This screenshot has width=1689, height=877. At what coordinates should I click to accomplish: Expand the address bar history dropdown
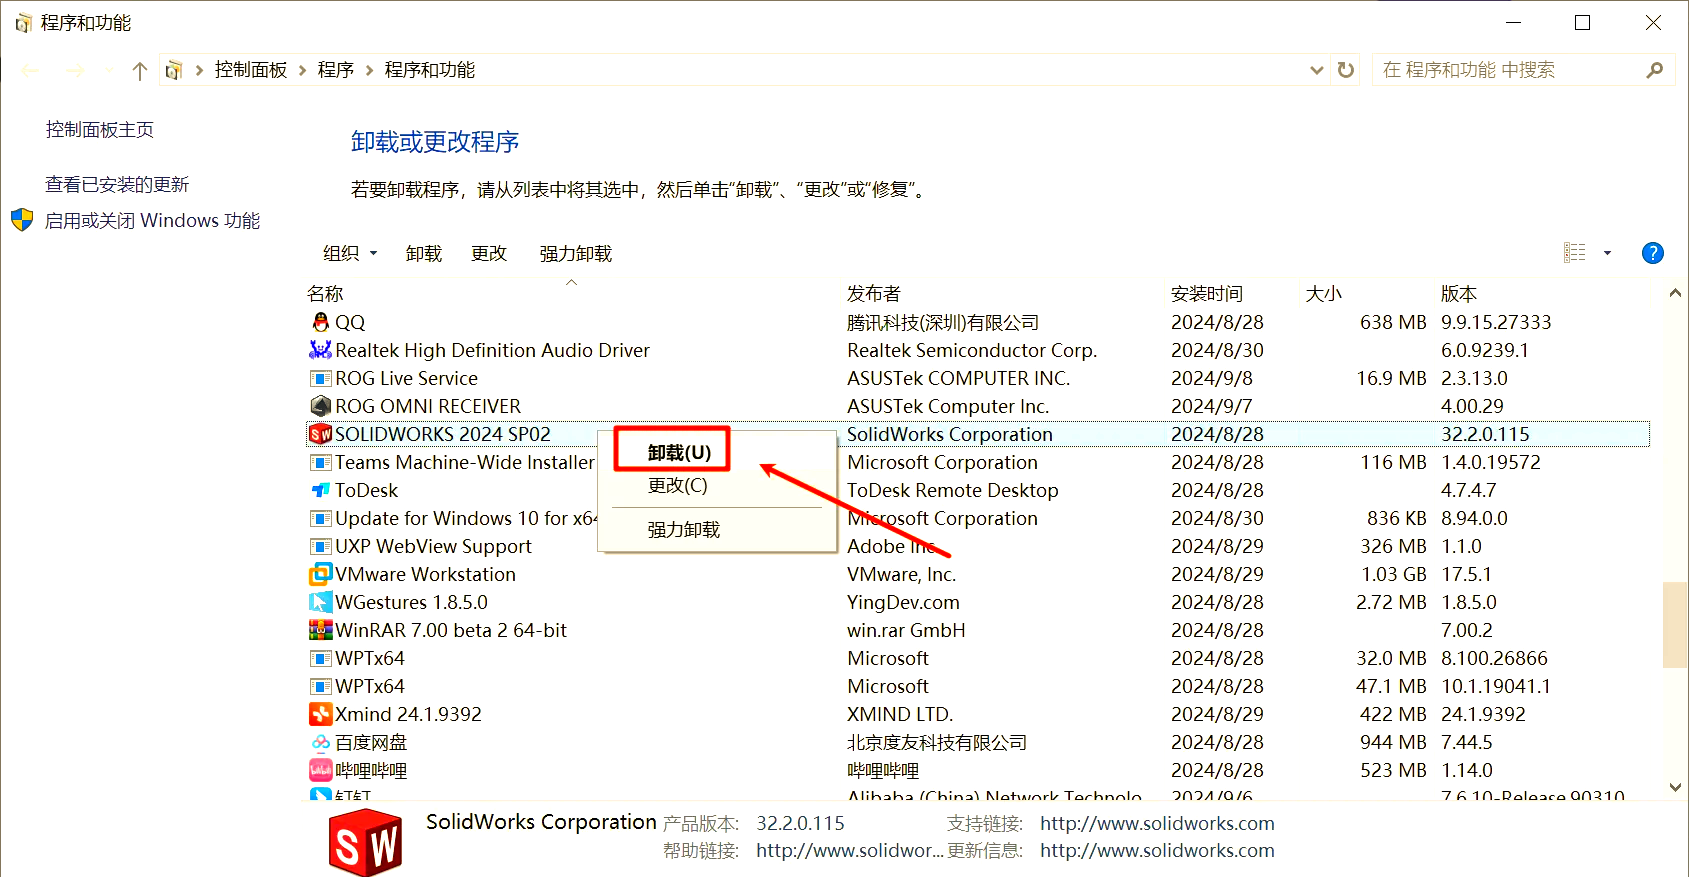pyautogui.click(x=1316, y=70)
